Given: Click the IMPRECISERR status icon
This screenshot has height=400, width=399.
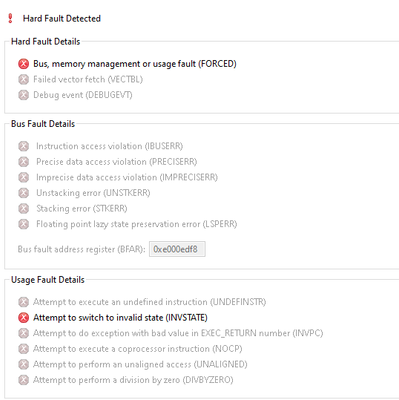Looking at the screenshot, I should click(x=23, y=177).
